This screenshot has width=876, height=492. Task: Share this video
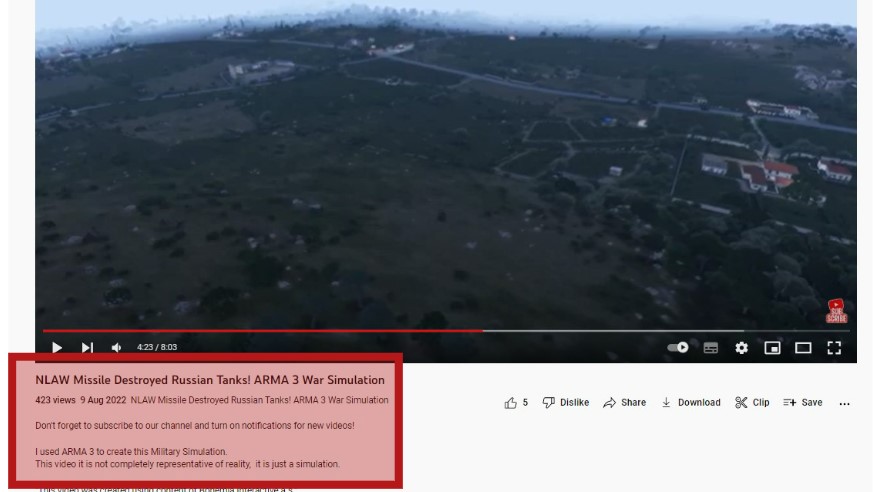625,403
